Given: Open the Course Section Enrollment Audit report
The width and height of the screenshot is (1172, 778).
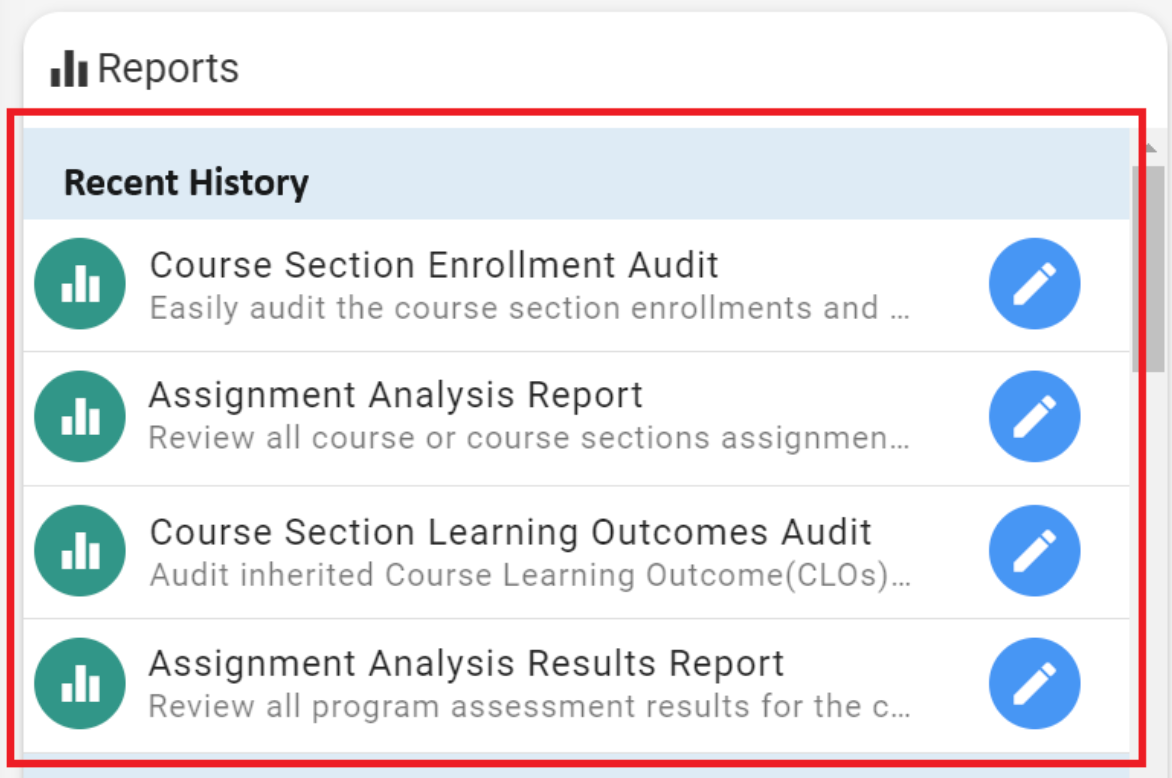Looking at the screenshot, I should point(434,265).
